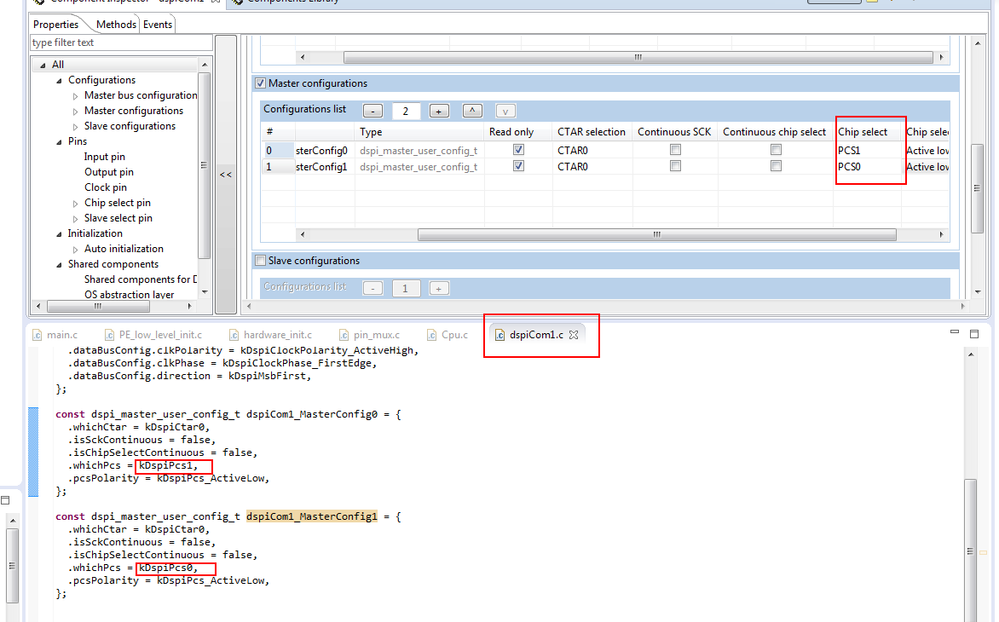Maximize the editor area
999x622 pixels.
pyautogui.click(x=974, y=333)
